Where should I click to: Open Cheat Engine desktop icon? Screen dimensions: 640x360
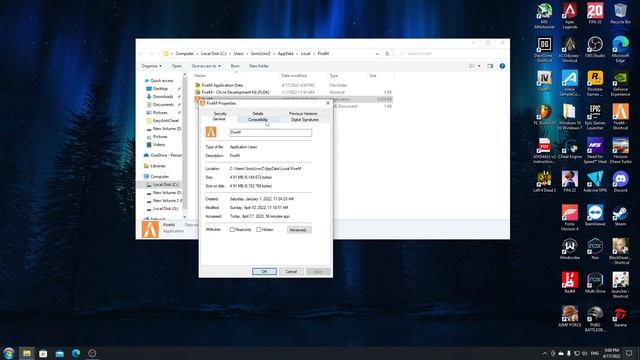point(570,149)
